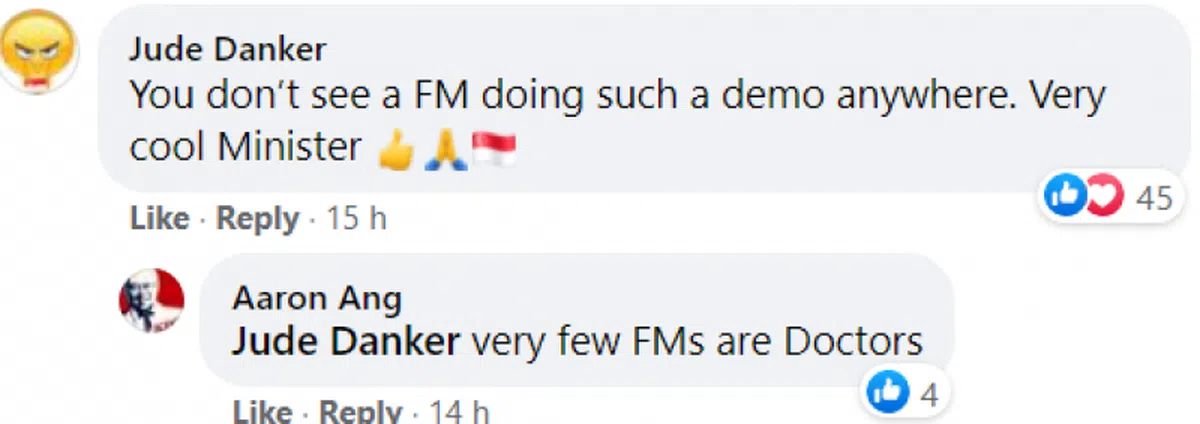Viewport: 1200px width, 424px height.
Task: Reply to Jude Danker's comment
Action: (258, 220)
